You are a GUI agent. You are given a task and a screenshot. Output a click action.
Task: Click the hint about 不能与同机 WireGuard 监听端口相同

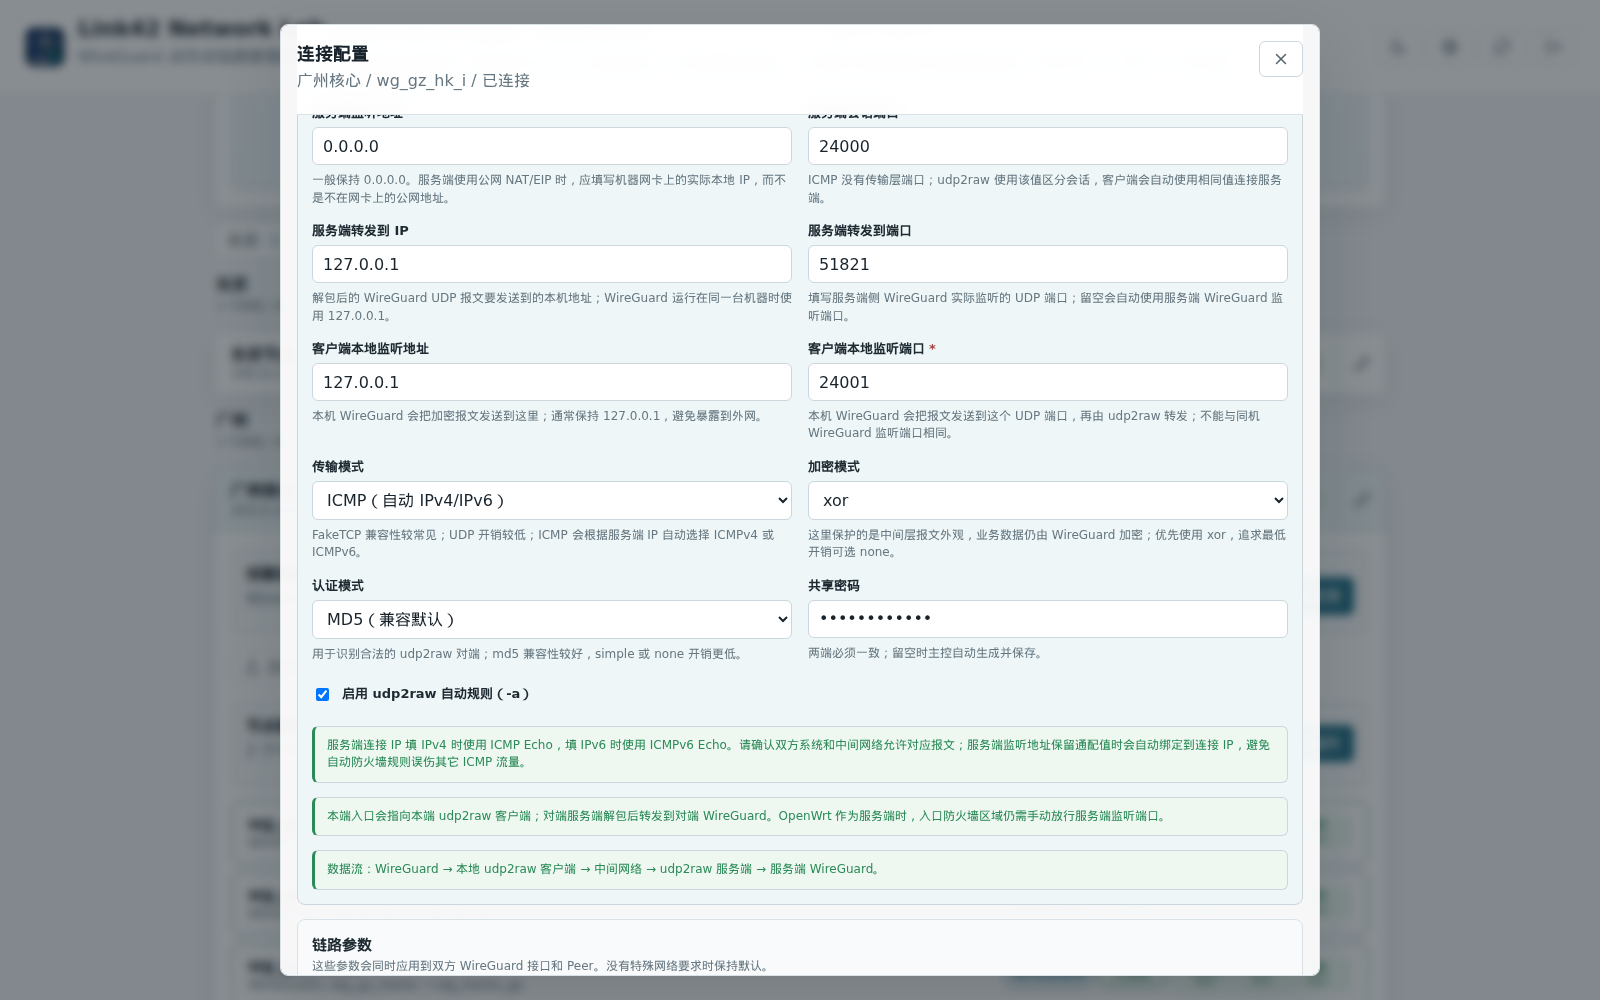pyautogui.click(x=1034, y=424)
